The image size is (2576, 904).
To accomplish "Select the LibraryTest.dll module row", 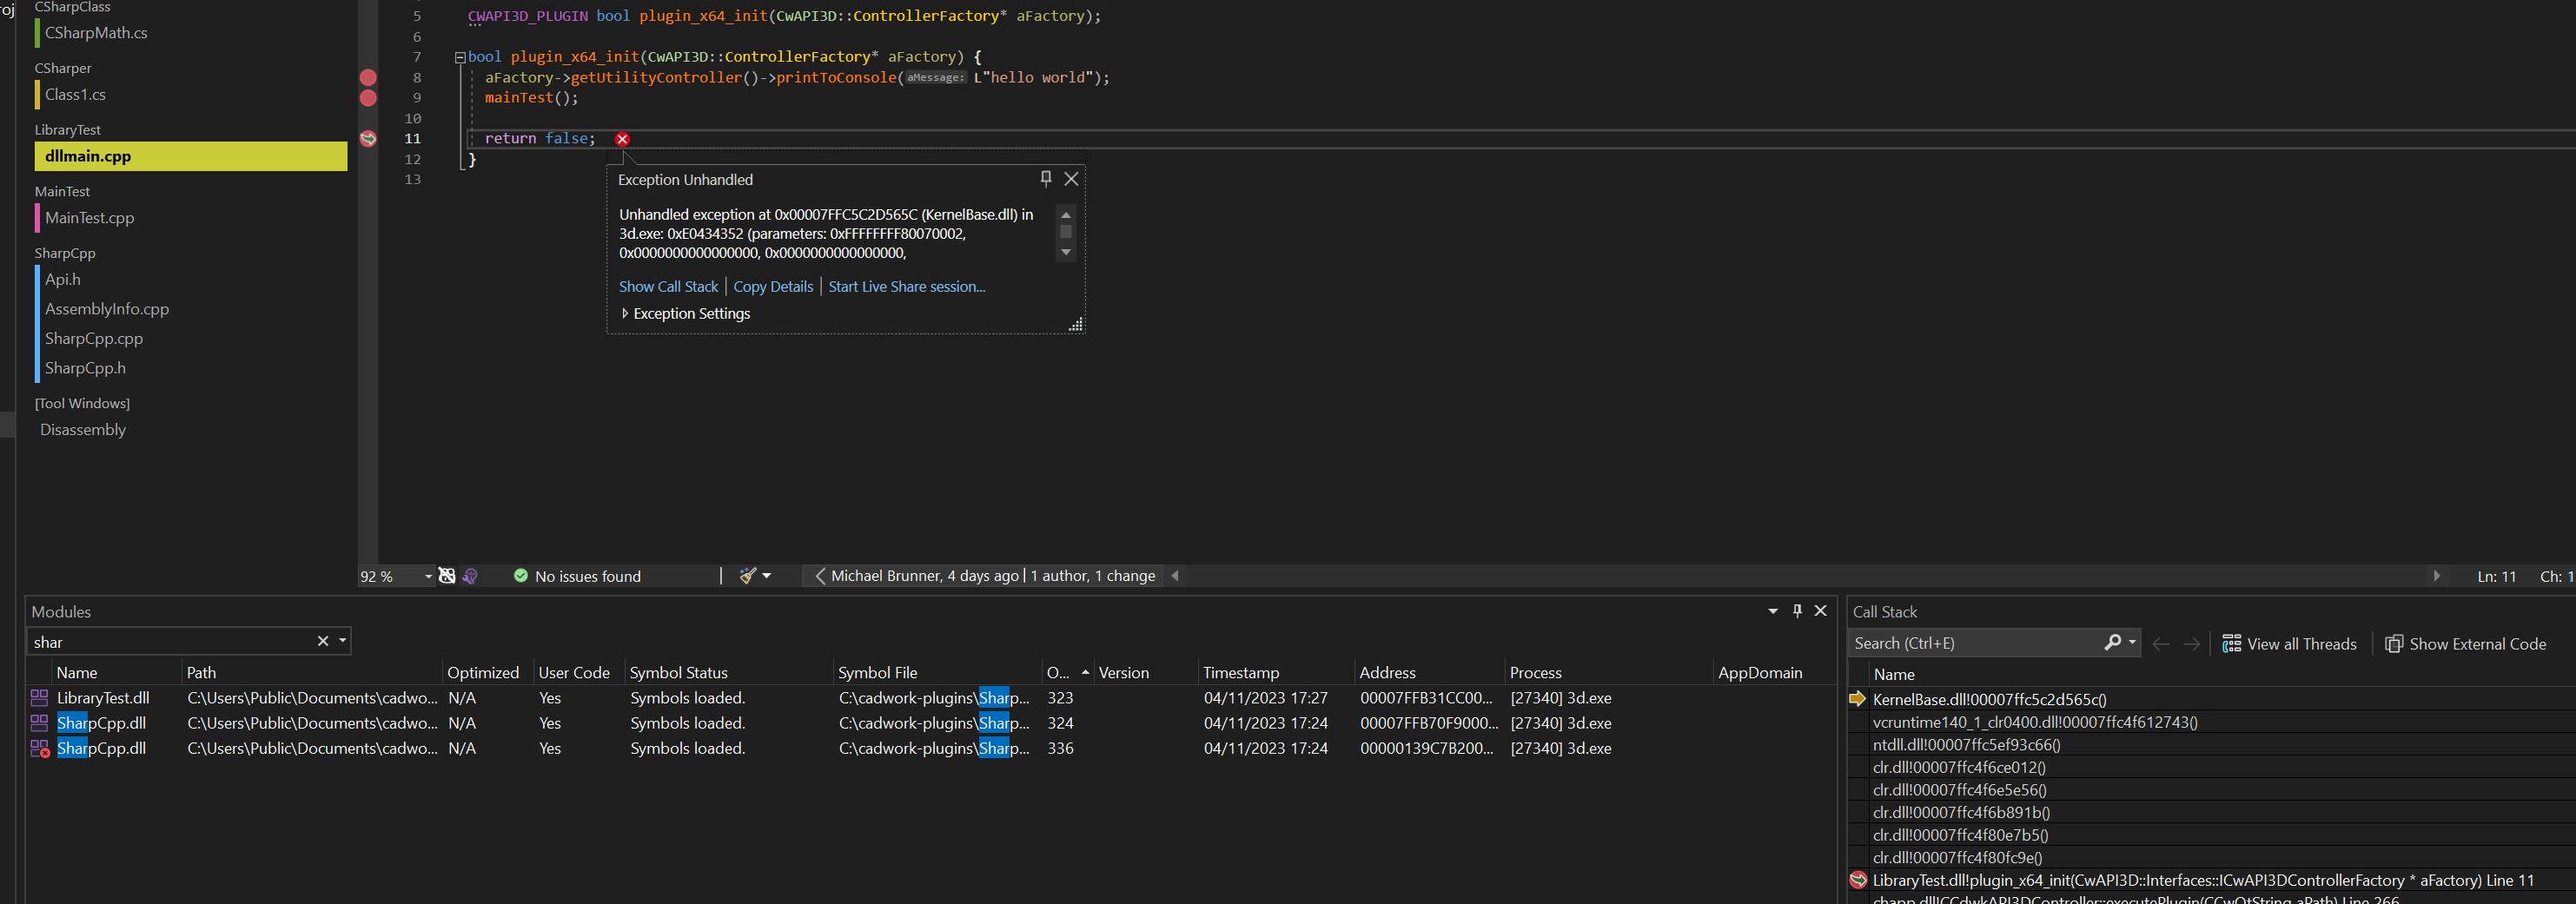I will tap(930, 698).
